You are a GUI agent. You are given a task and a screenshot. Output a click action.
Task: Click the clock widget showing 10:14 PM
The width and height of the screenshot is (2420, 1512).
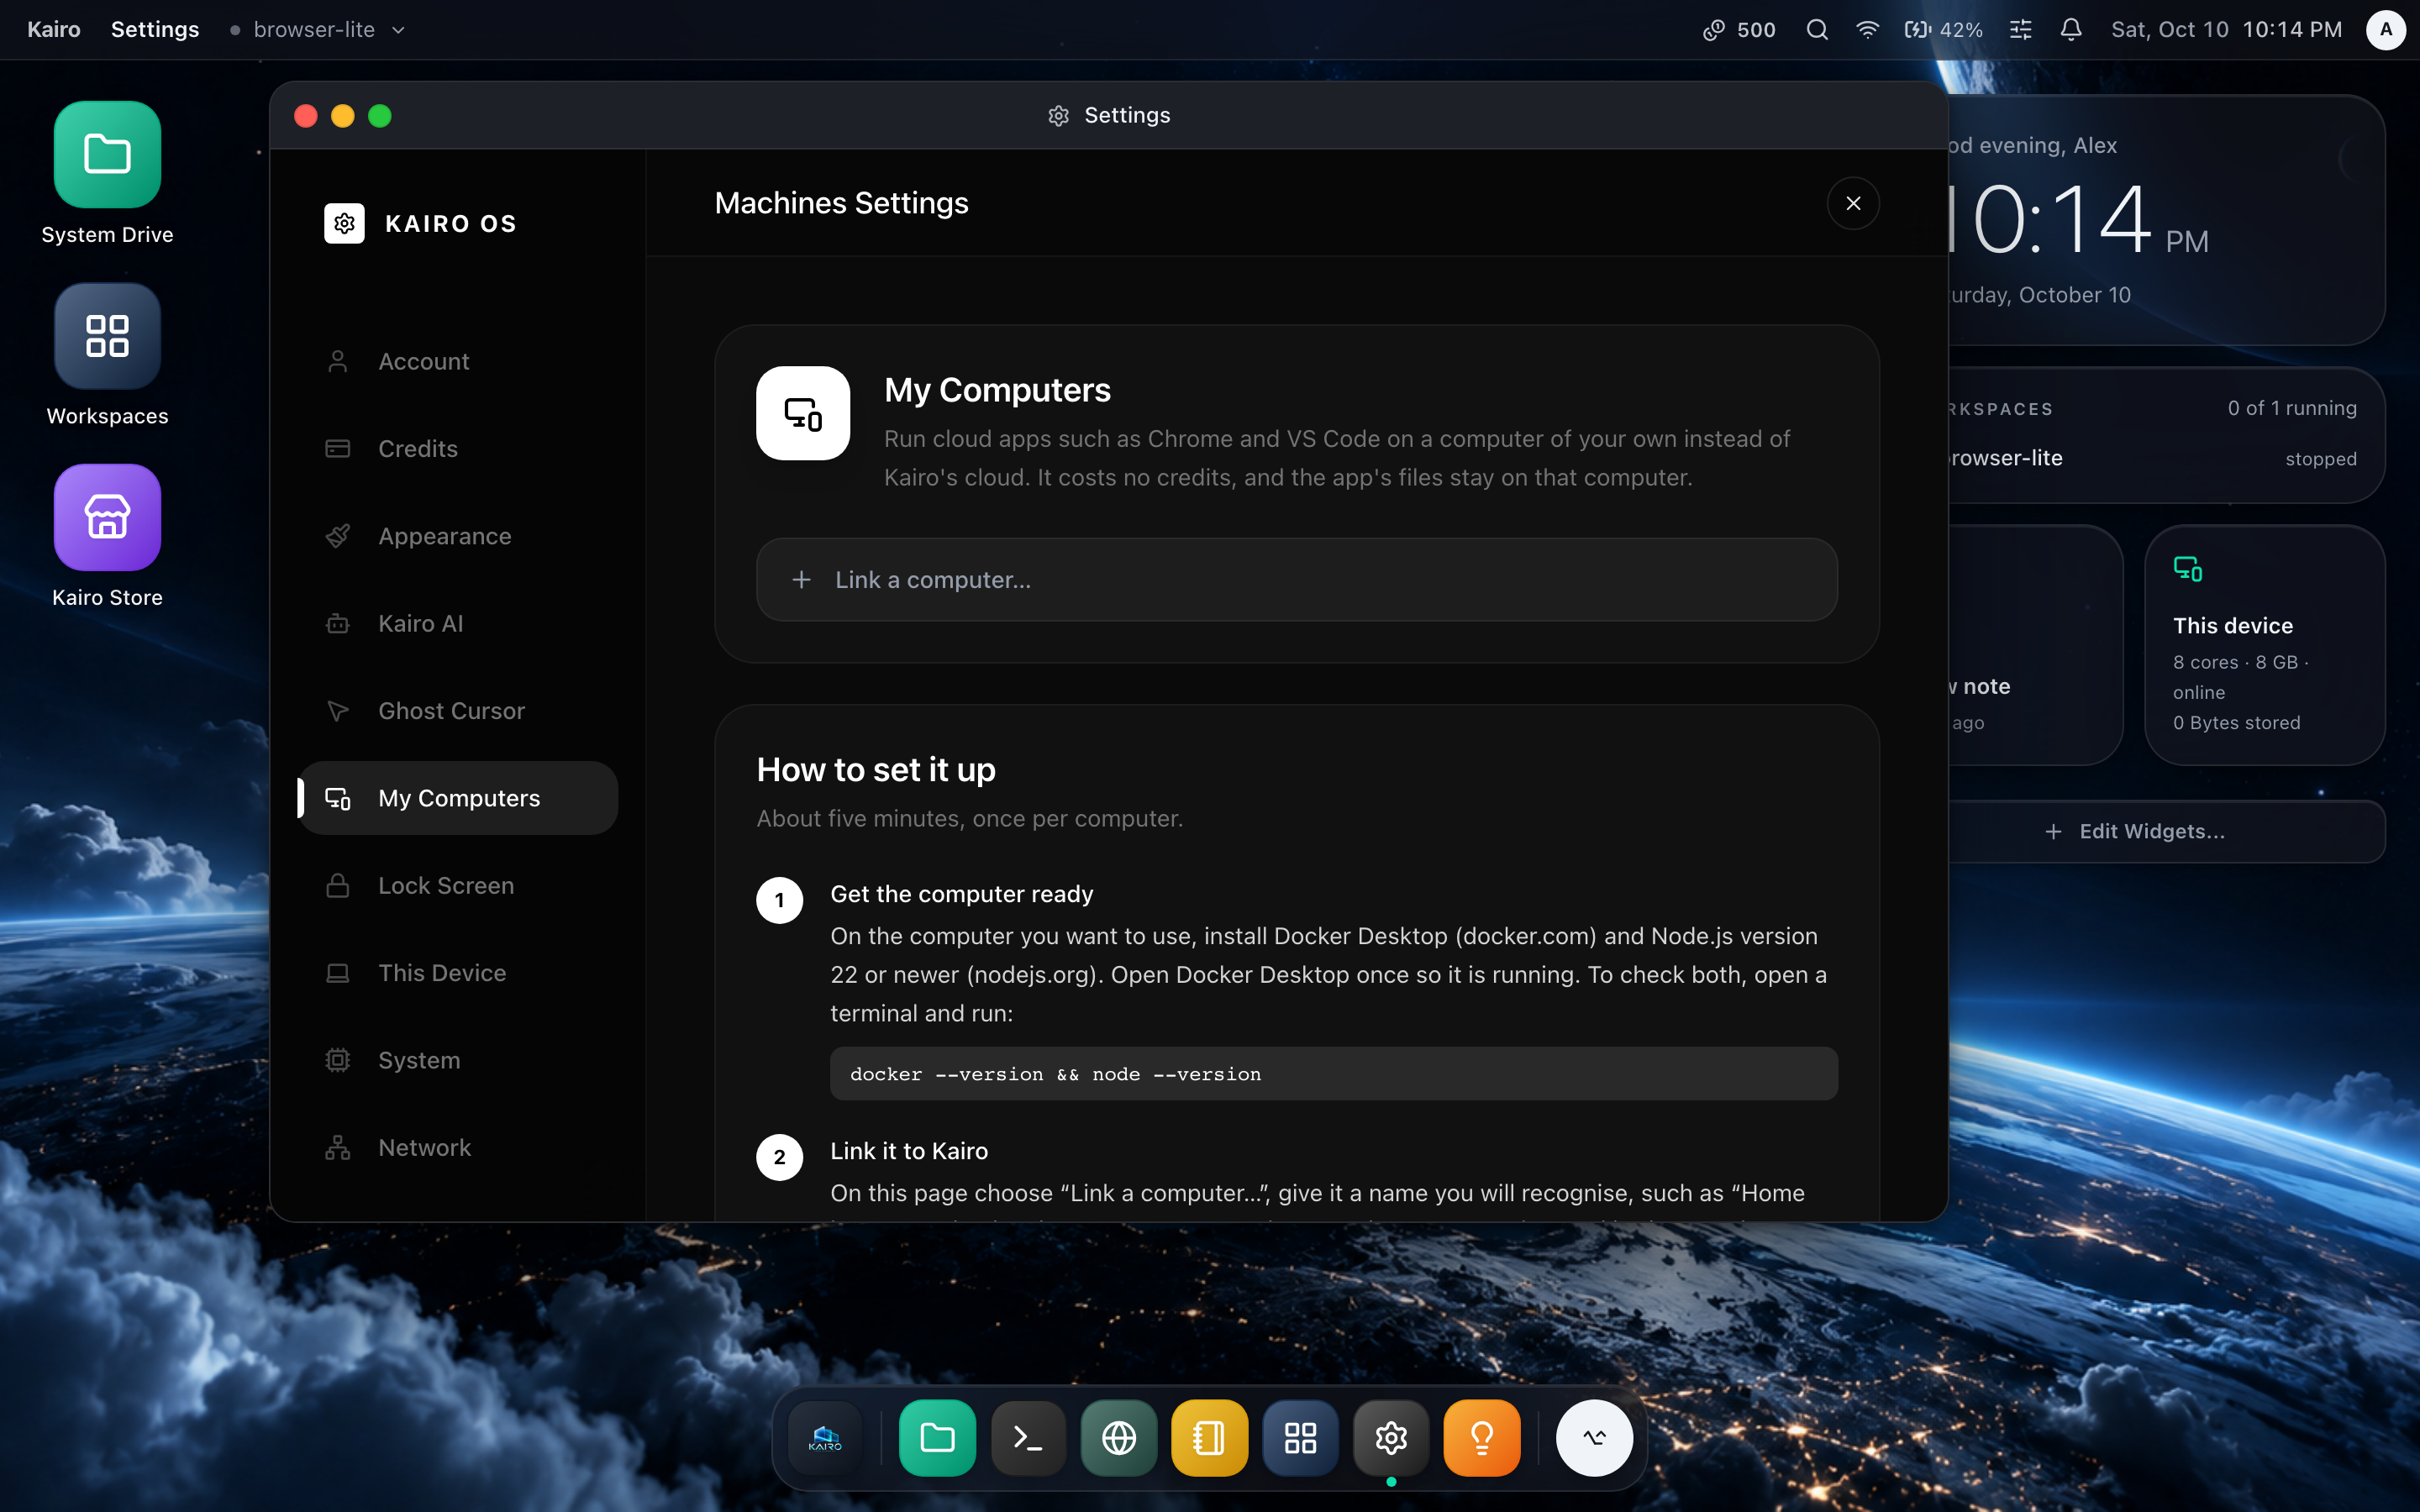click(x=2166, y=221)
